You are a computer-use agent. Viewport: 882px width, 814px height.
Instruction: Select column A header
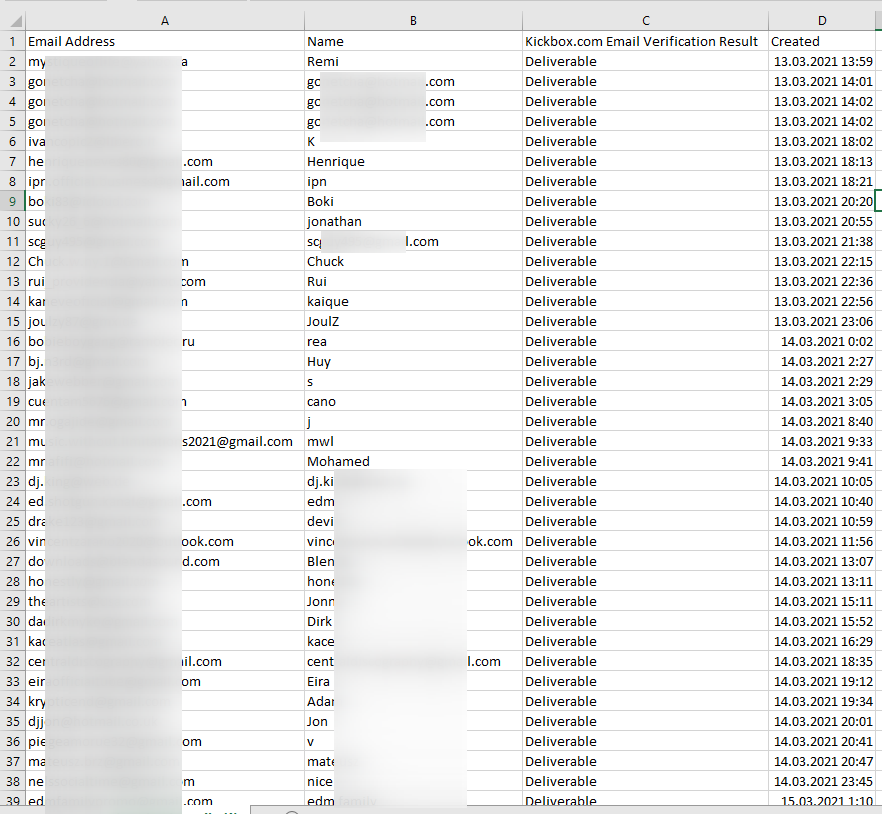click(164, 20)
